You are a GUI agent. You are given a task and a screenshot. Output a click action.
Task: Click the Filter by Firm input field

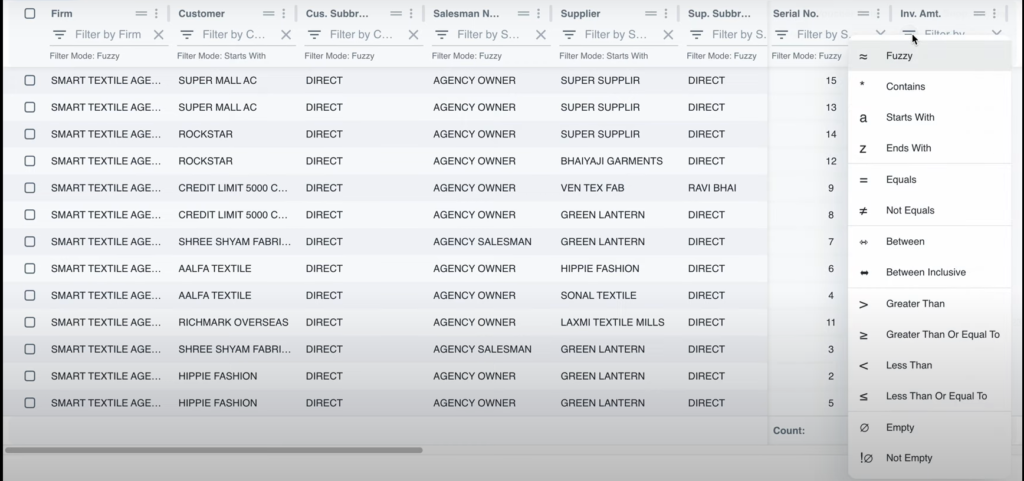click(108, 35)
